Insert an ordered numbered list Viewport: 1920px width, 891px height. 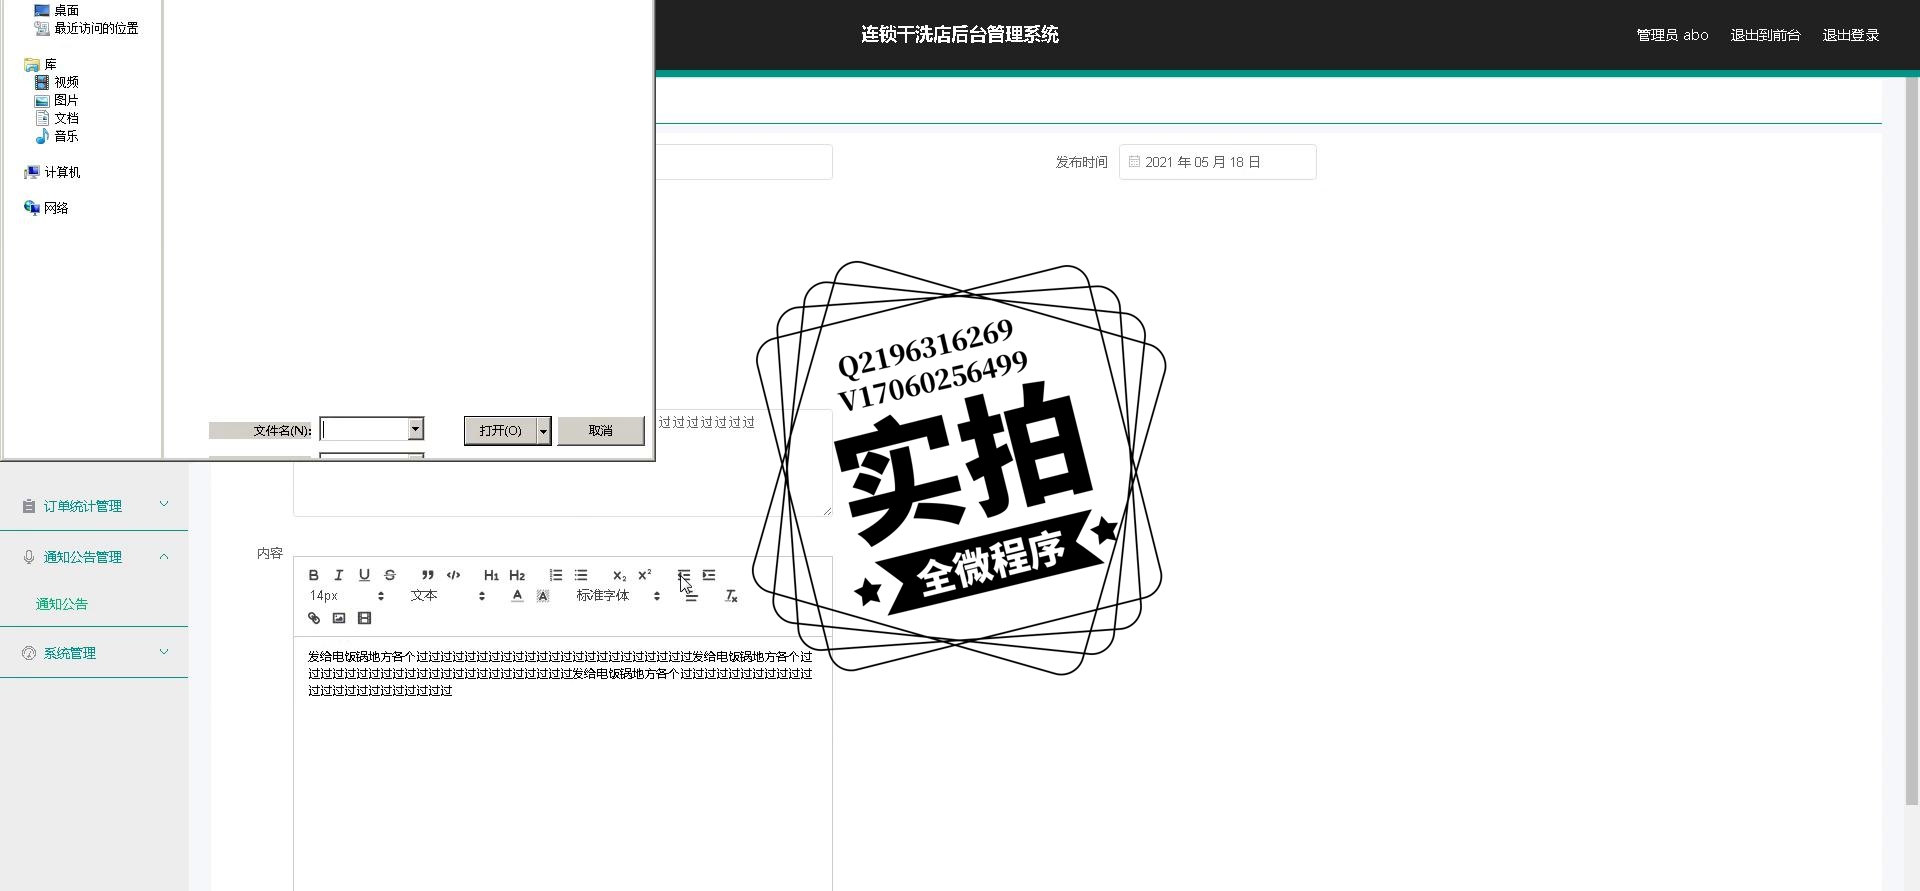coord(555,575)
